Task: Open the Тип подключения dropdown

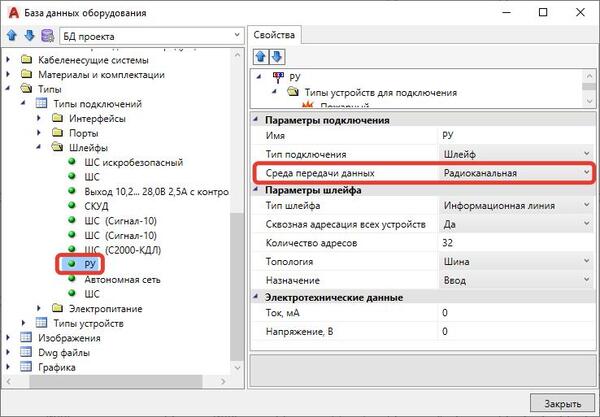Action: 585,154
